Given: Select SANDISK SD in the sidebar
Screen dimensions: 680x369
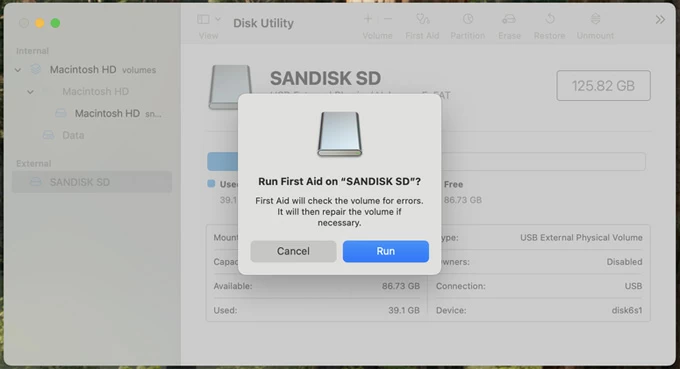Looking at the screenshot, I should pyautogui.click(x=92, y=182).
